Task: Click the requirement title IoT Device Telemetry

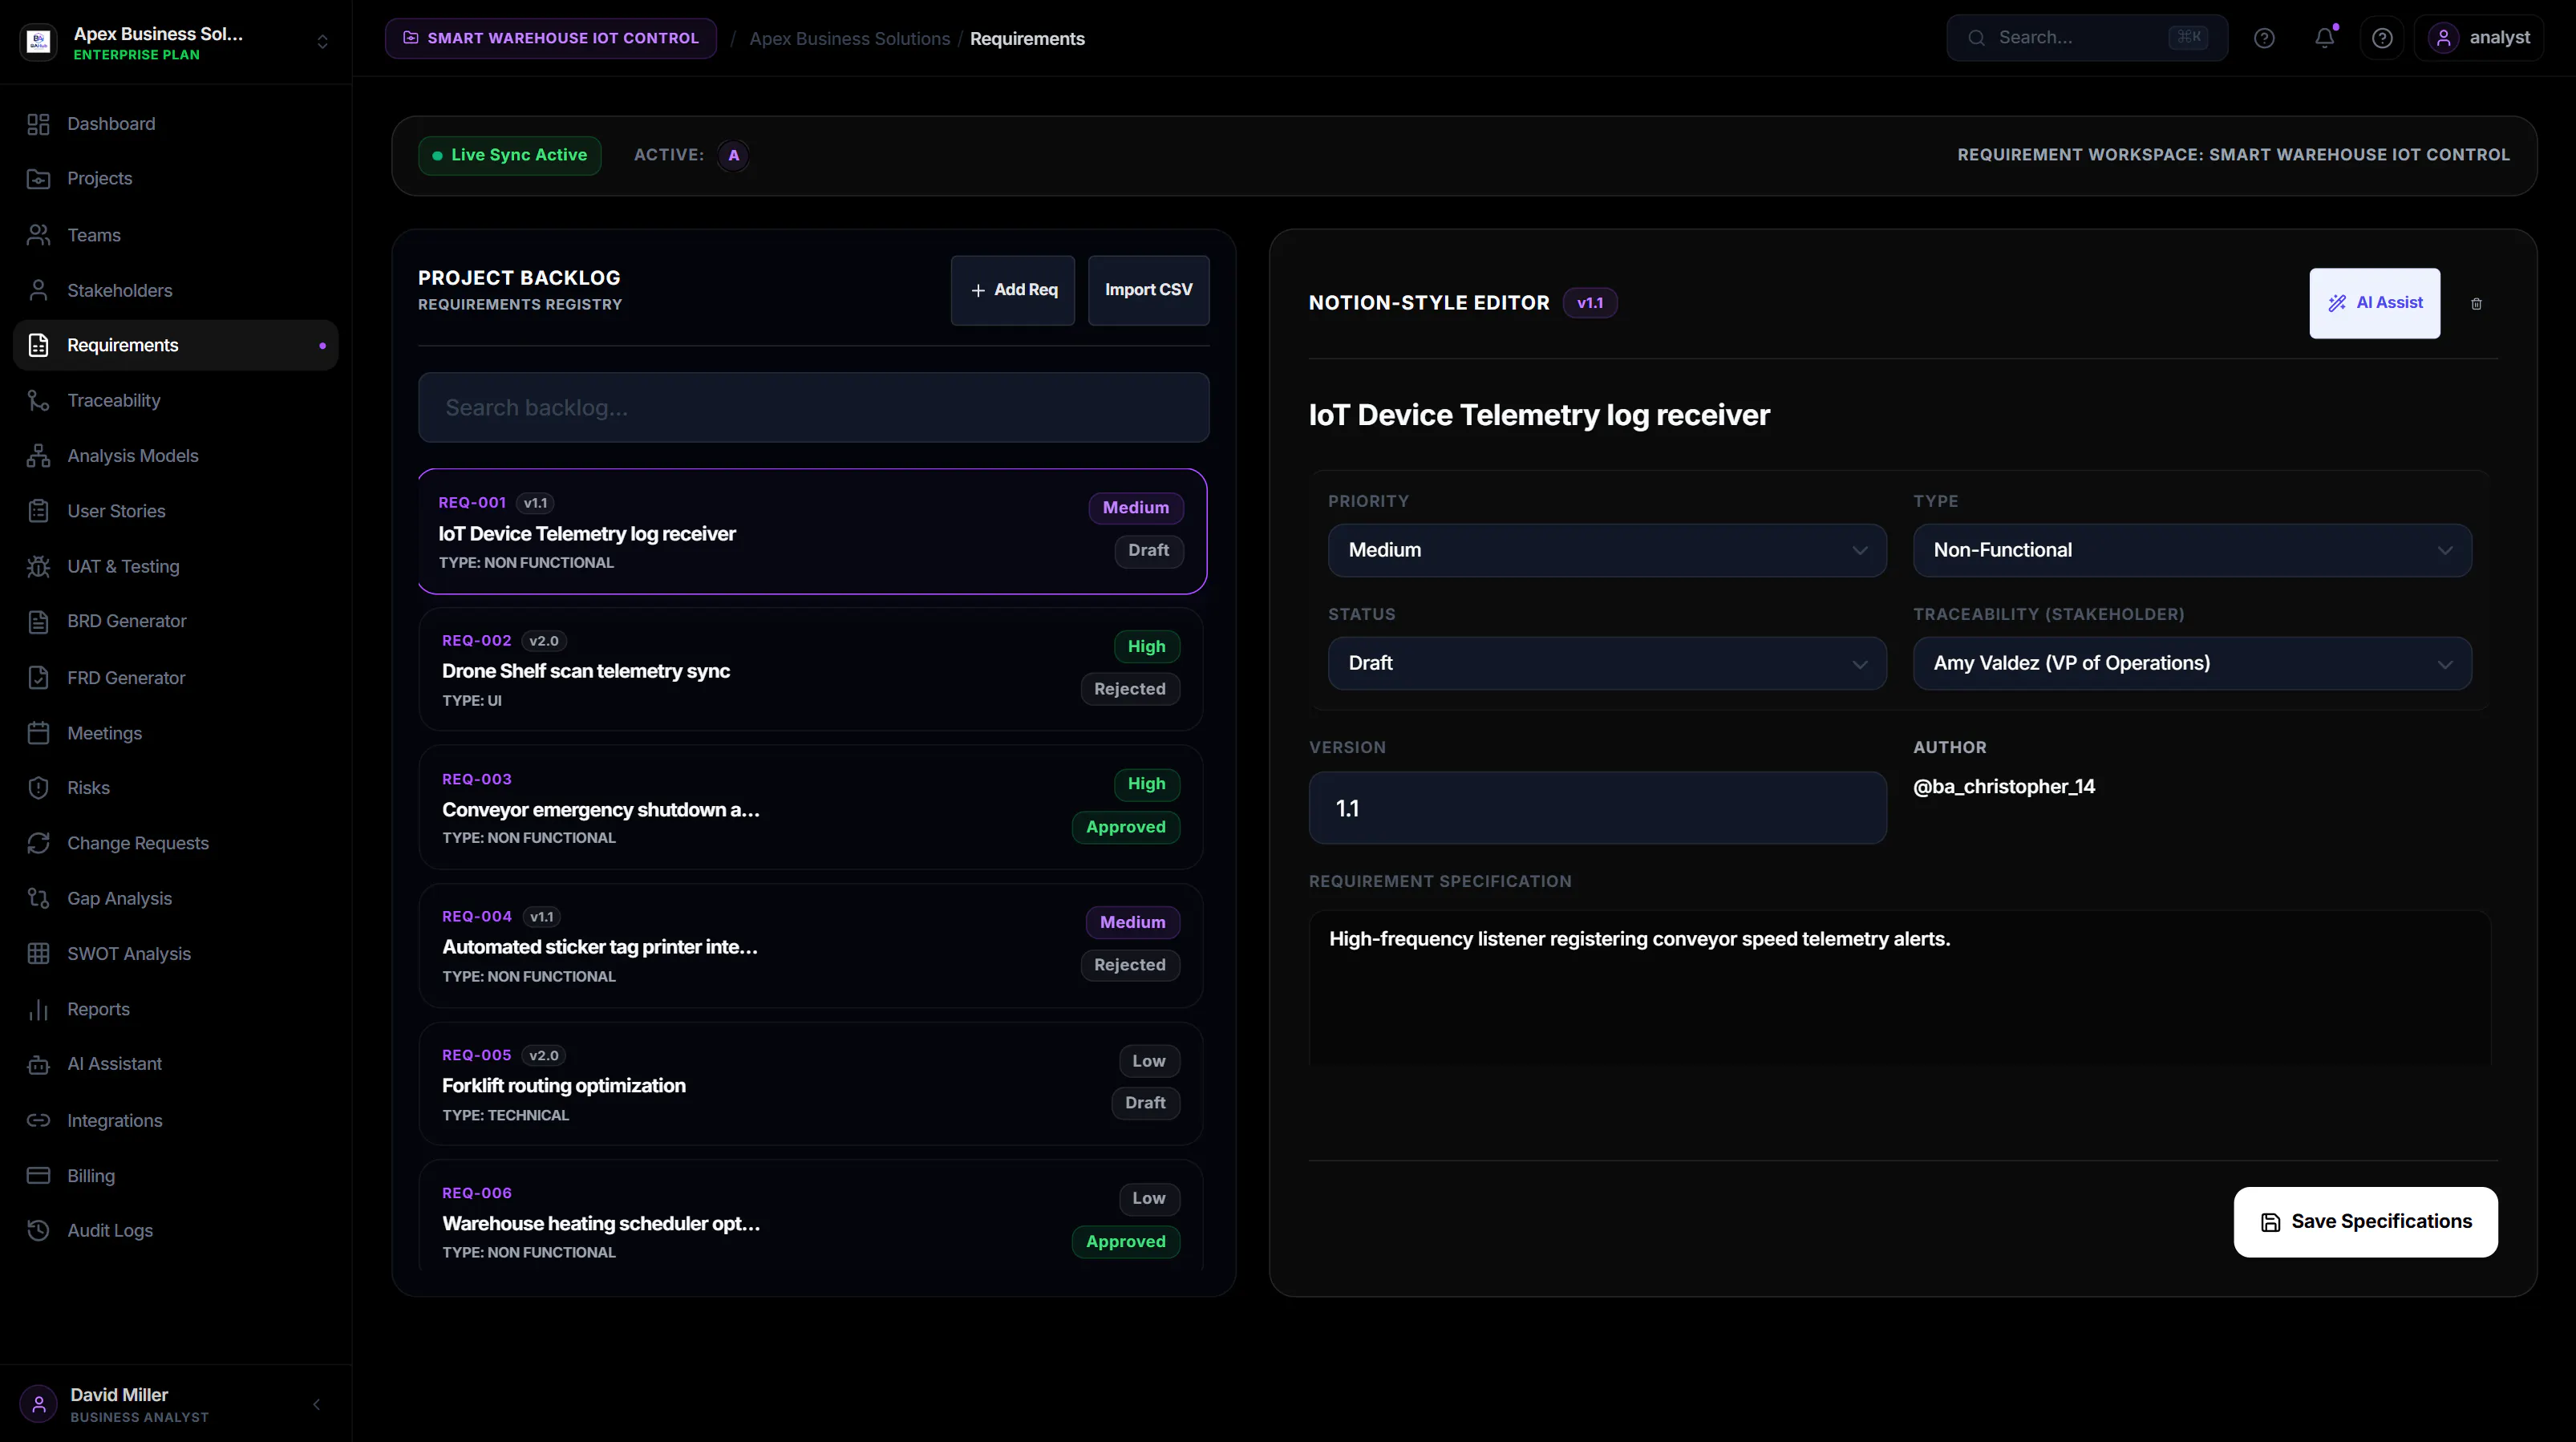Action: click(x=1539, y=415)
